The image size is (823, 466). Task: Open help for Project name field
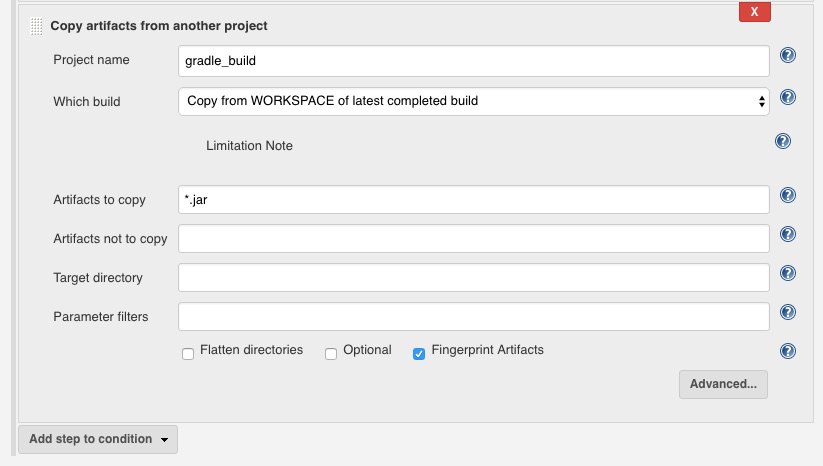pos(788,55)
